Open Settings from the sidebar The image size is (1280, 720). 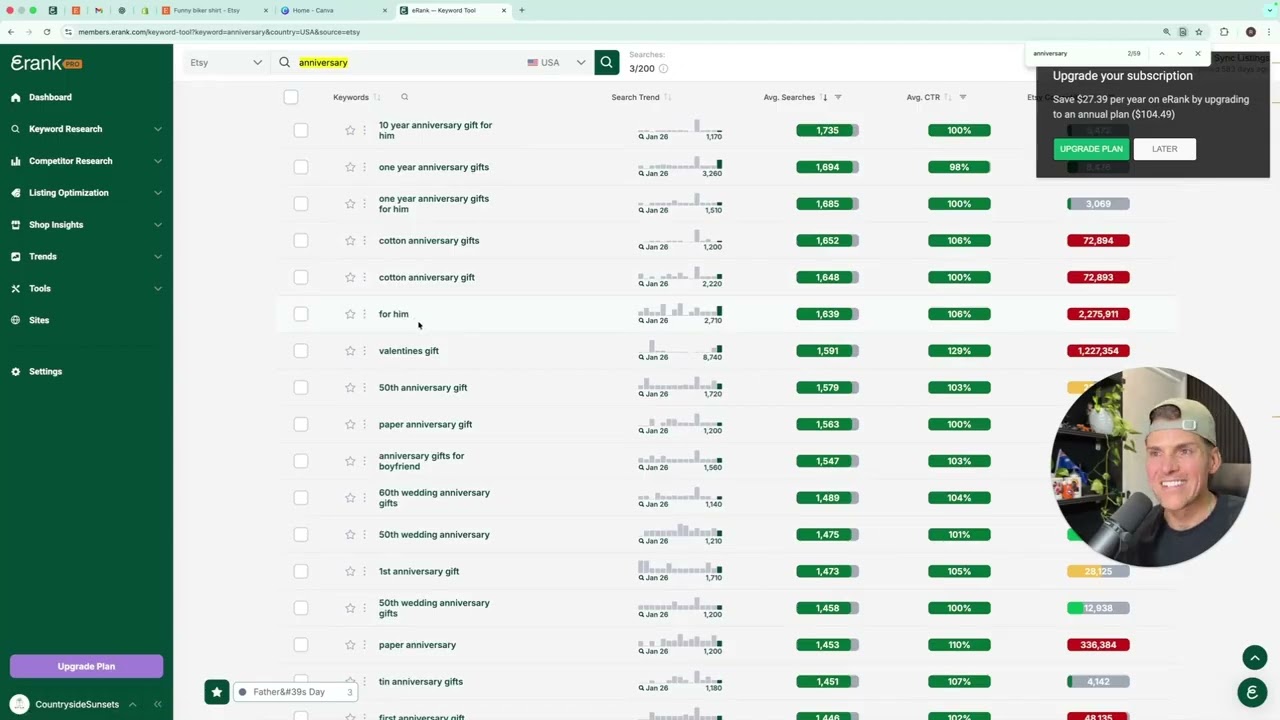pos(45,372)
